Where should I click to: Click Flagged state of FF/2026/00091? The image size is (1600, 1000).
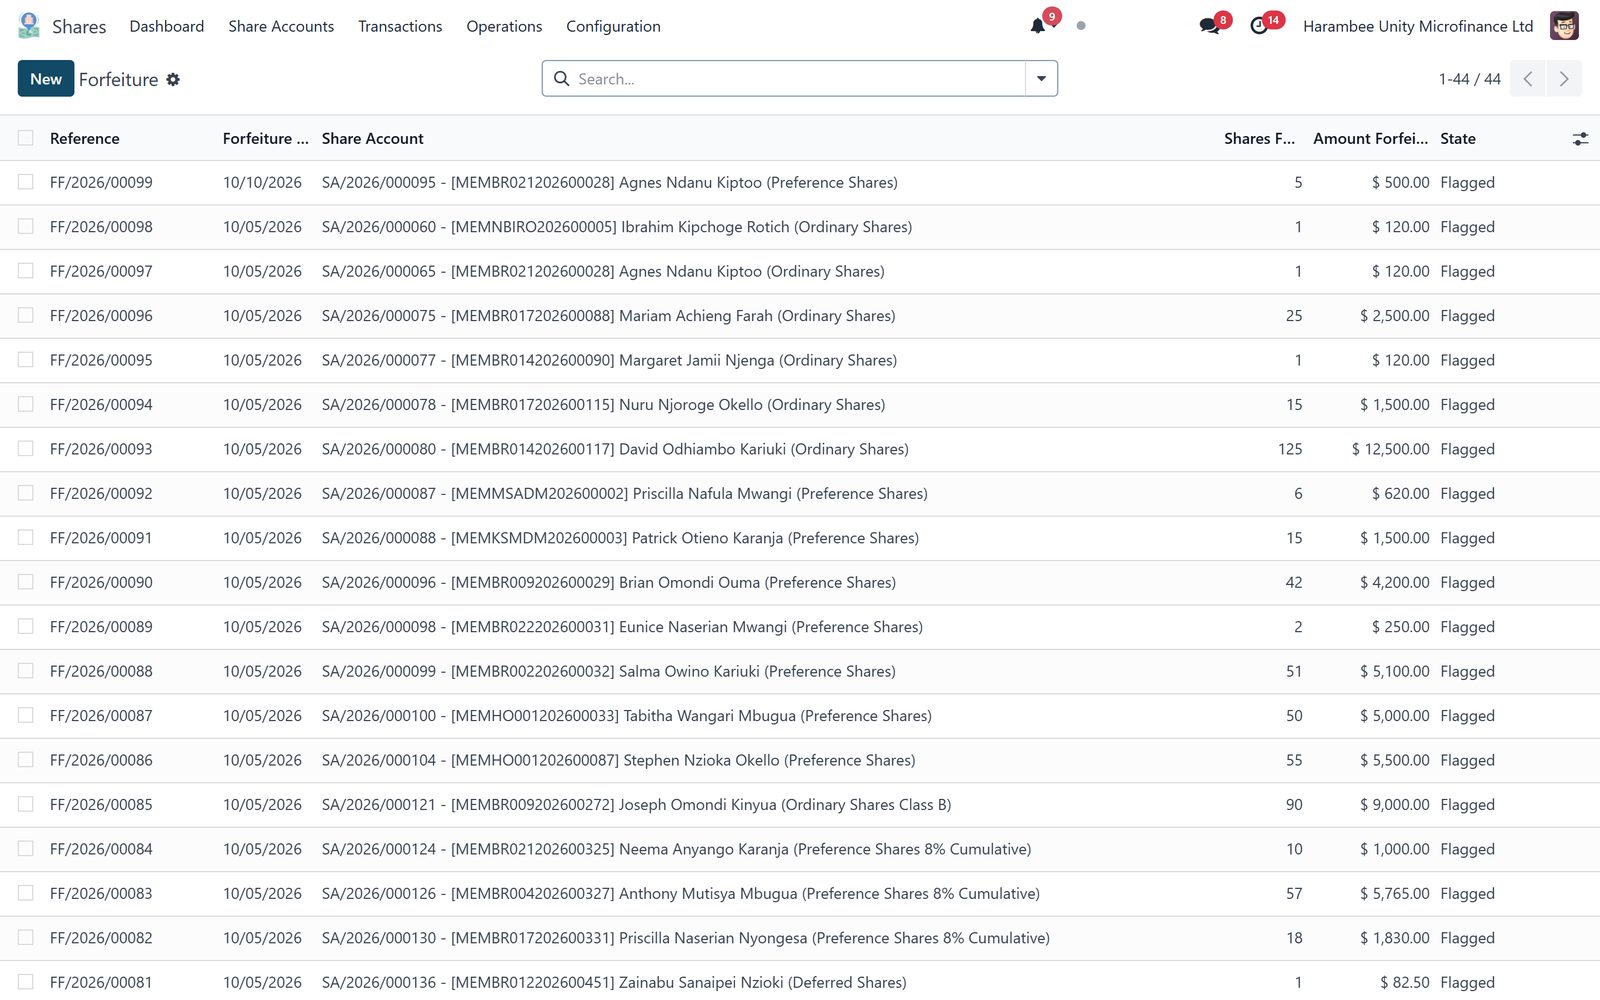[1467, 538]
